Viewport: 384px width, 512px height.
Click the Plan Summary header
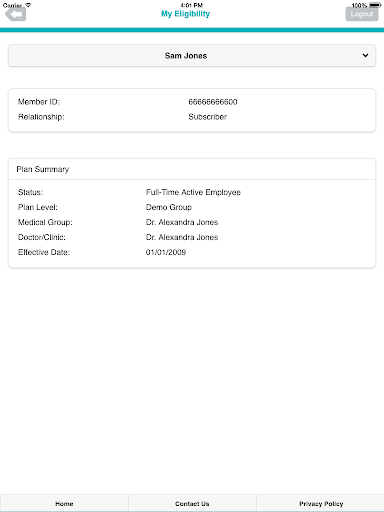coord(43,169)
